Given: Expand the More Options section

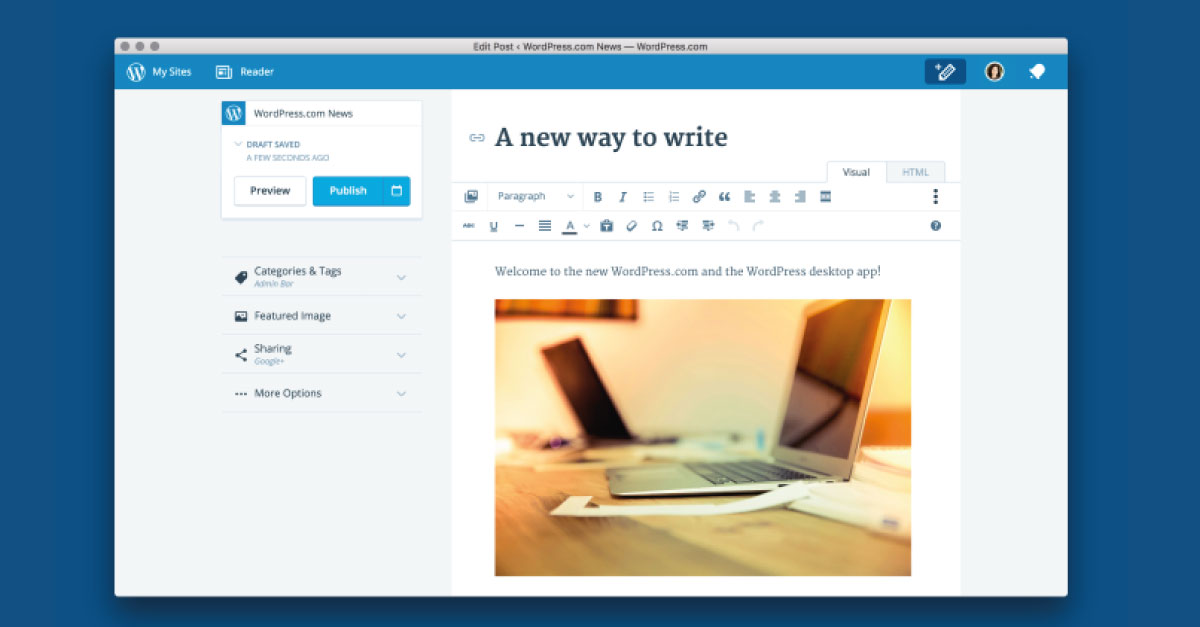Looking at the screenshot, I should pos(321,393).
